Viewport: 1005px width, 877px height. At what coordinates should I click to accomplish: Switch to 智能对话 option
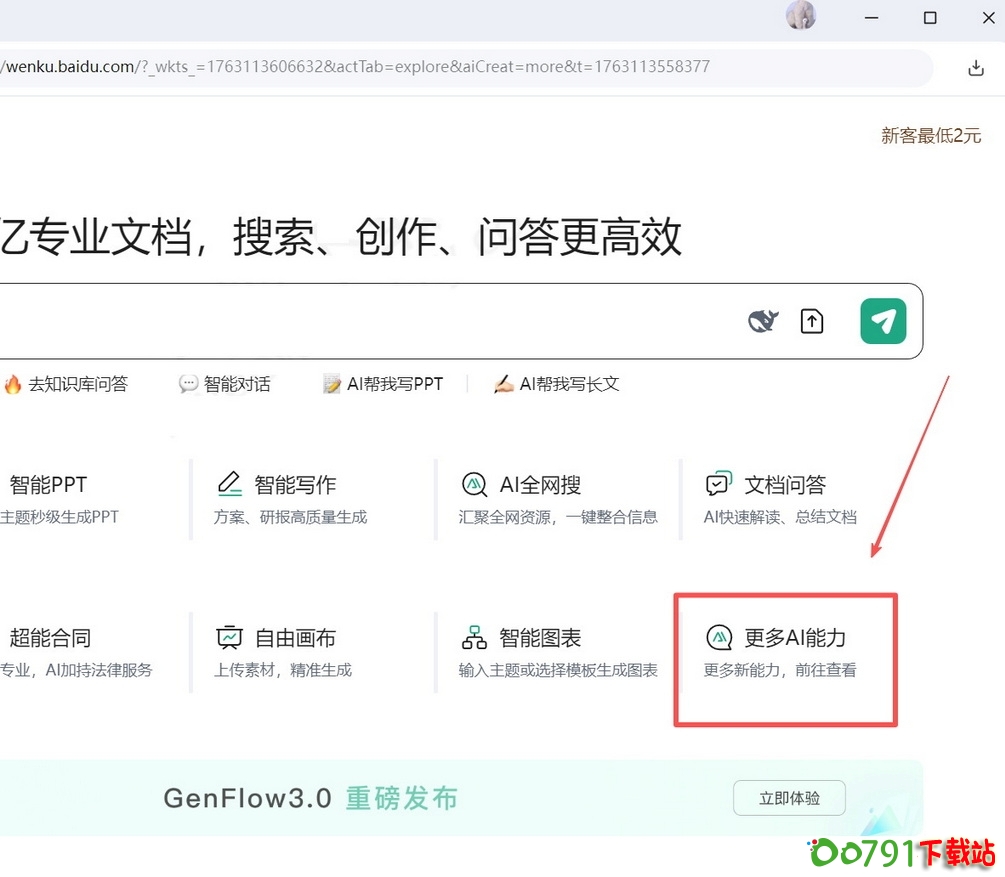223,383
